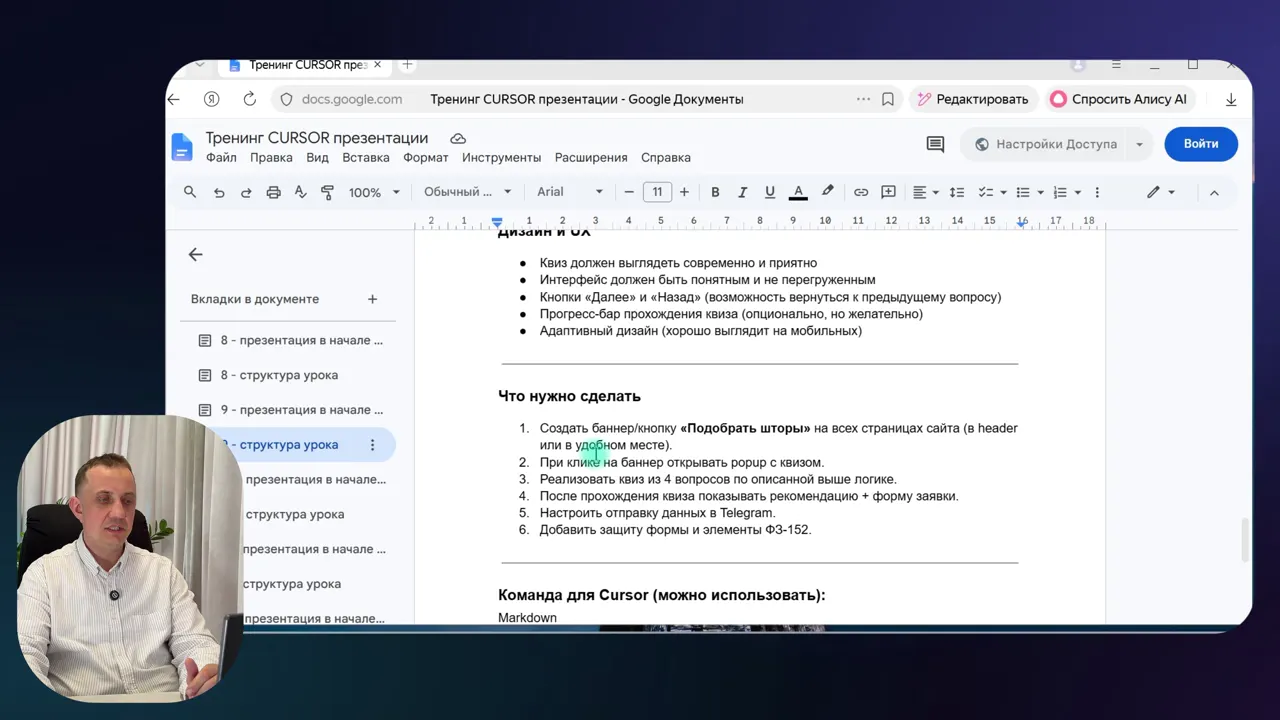Open line and paragraph spacing options
The height and width of the screenshot is (720, 1280).
pos(957,192)
